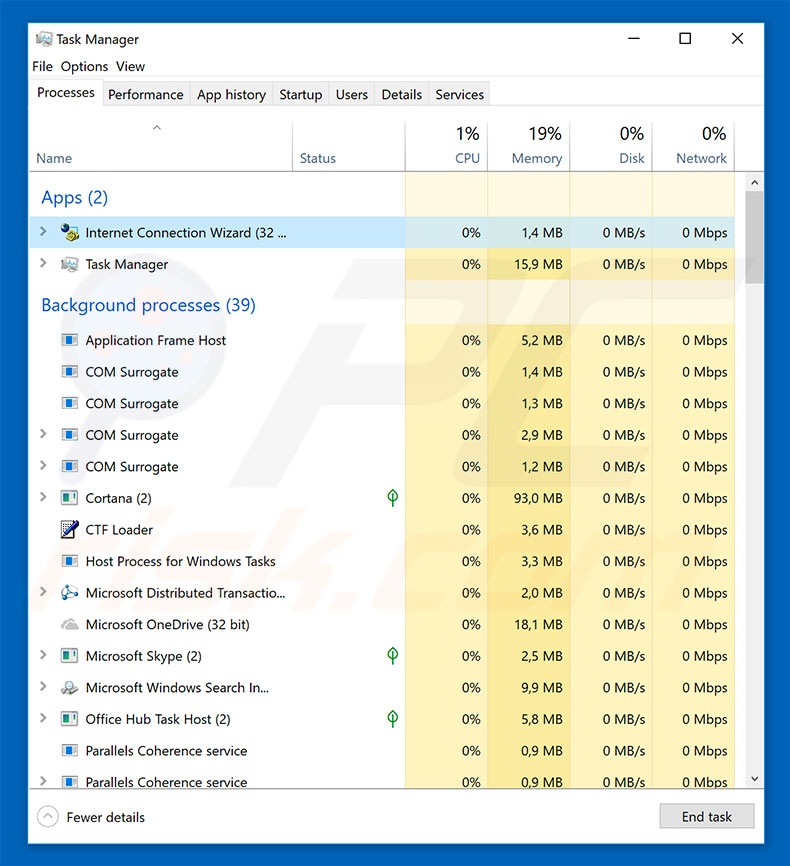Select the Application Frame Host row text
Viewport: 790px width, 866px height.
155,341
